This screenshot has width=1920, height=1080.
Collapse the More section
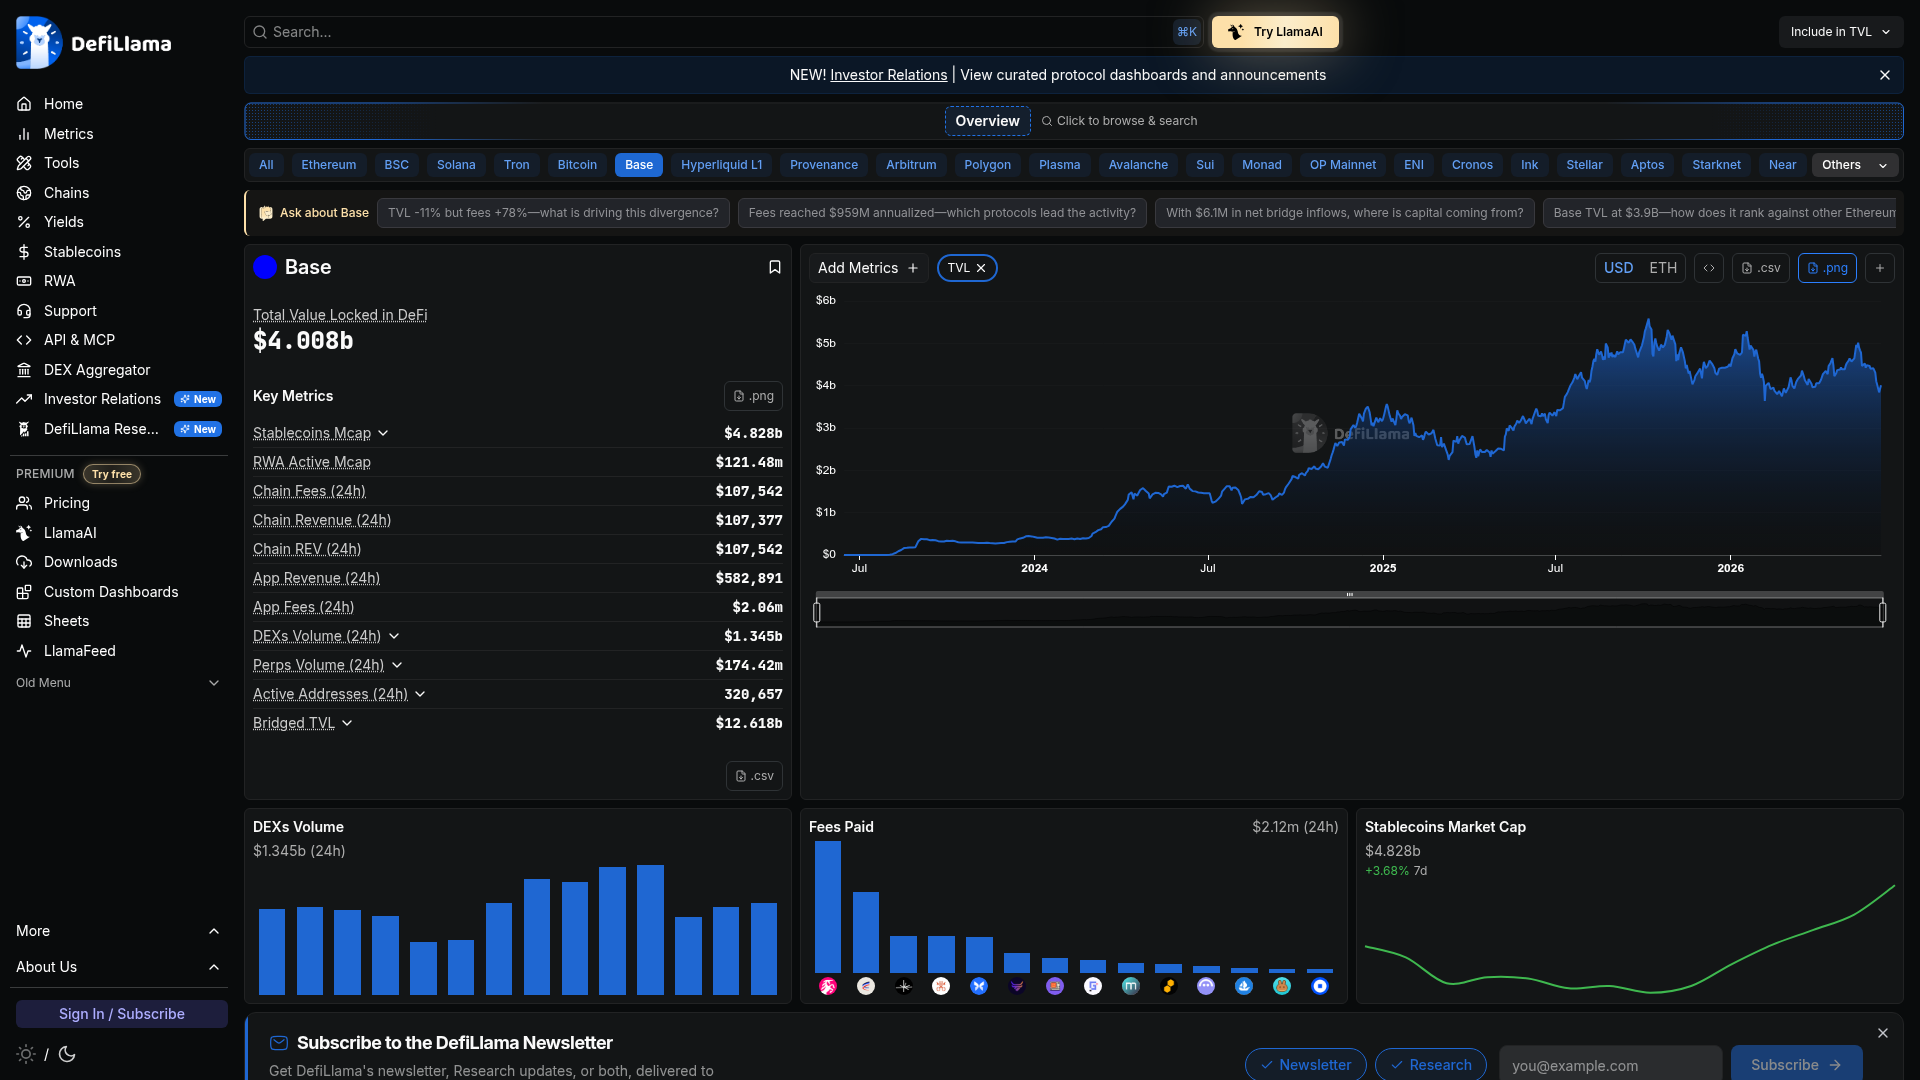click(119, 931)
